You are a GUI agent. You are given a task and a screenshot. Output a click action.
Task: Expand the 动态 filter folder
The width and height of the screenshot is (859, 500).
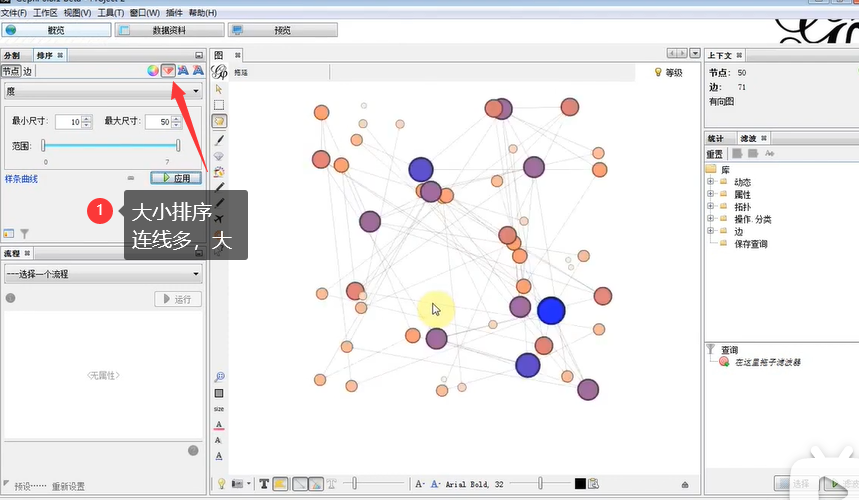tap(711, 182)
